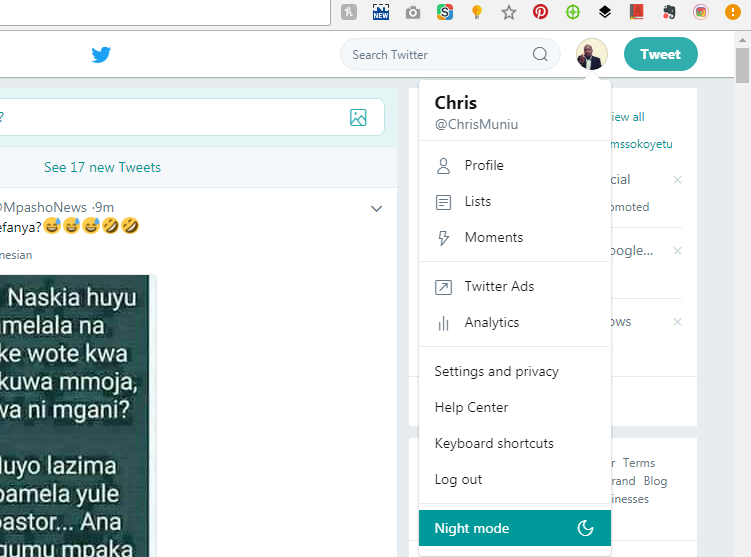Click the Evernote elephant extension icon
The image size is (751, 557).
click(669, 13)
